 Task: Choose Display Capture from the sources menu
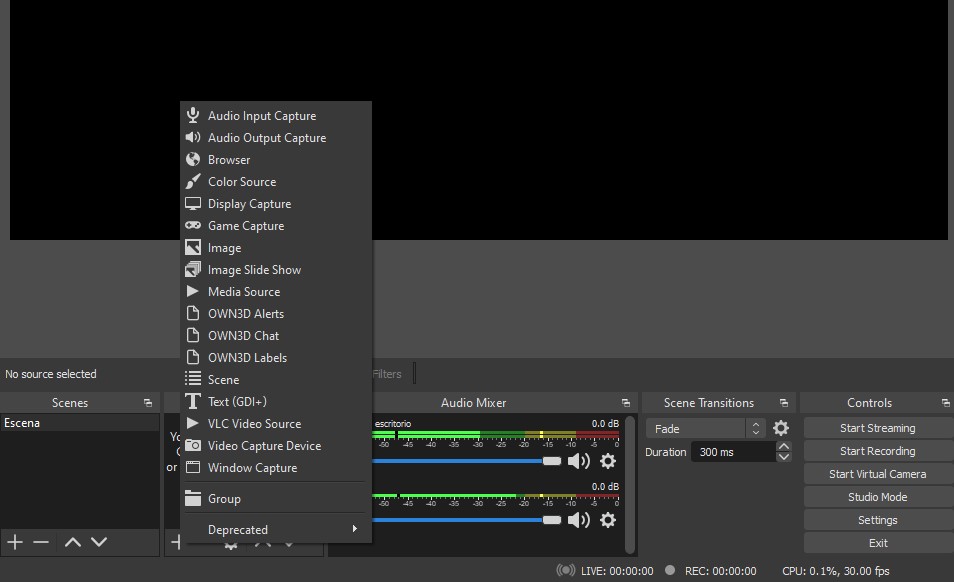click(249, 204)
